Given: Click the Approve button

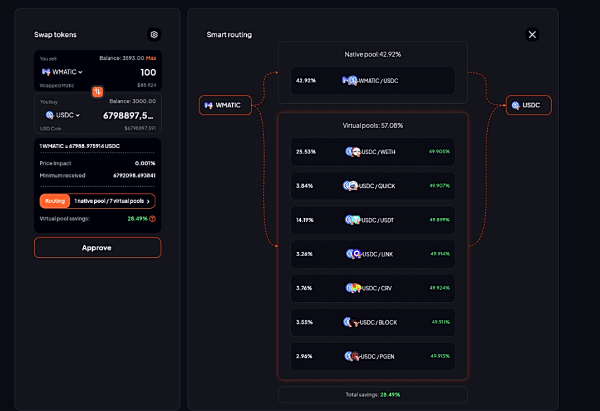Looking at the screenshot, I should [x=97, y=248].
